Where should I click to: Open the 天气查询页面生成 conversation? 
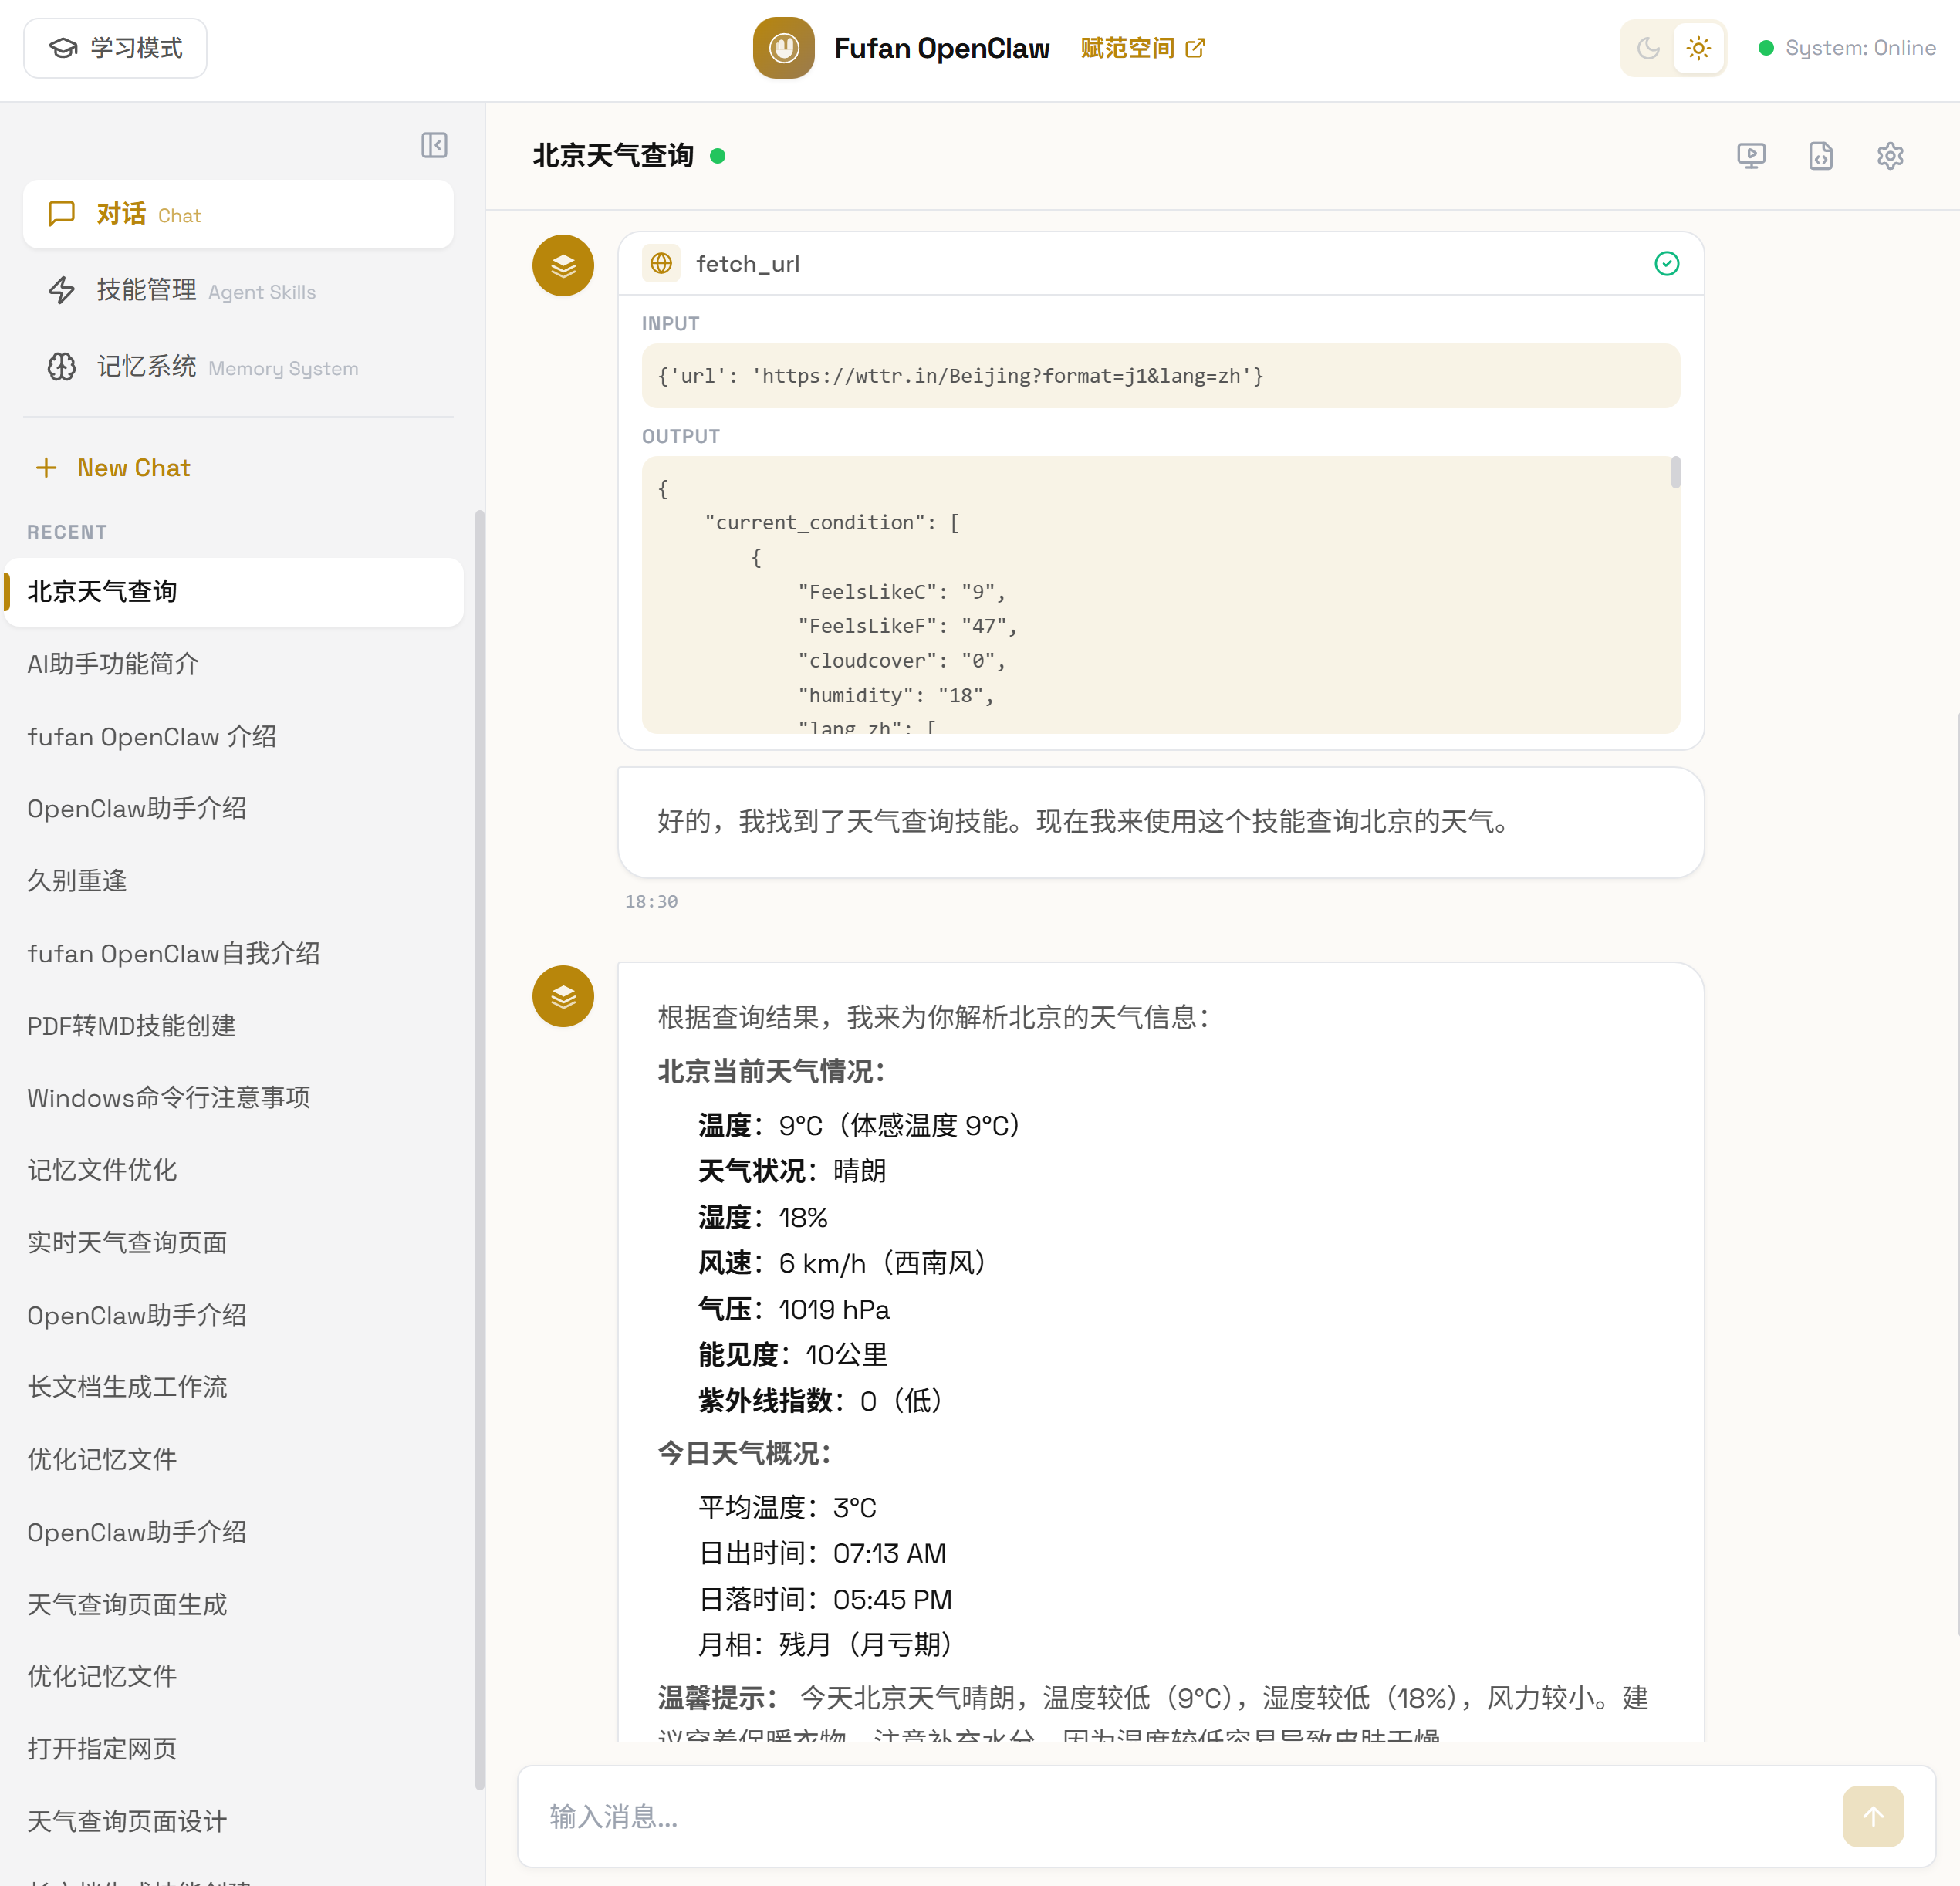click(234, 1604)
